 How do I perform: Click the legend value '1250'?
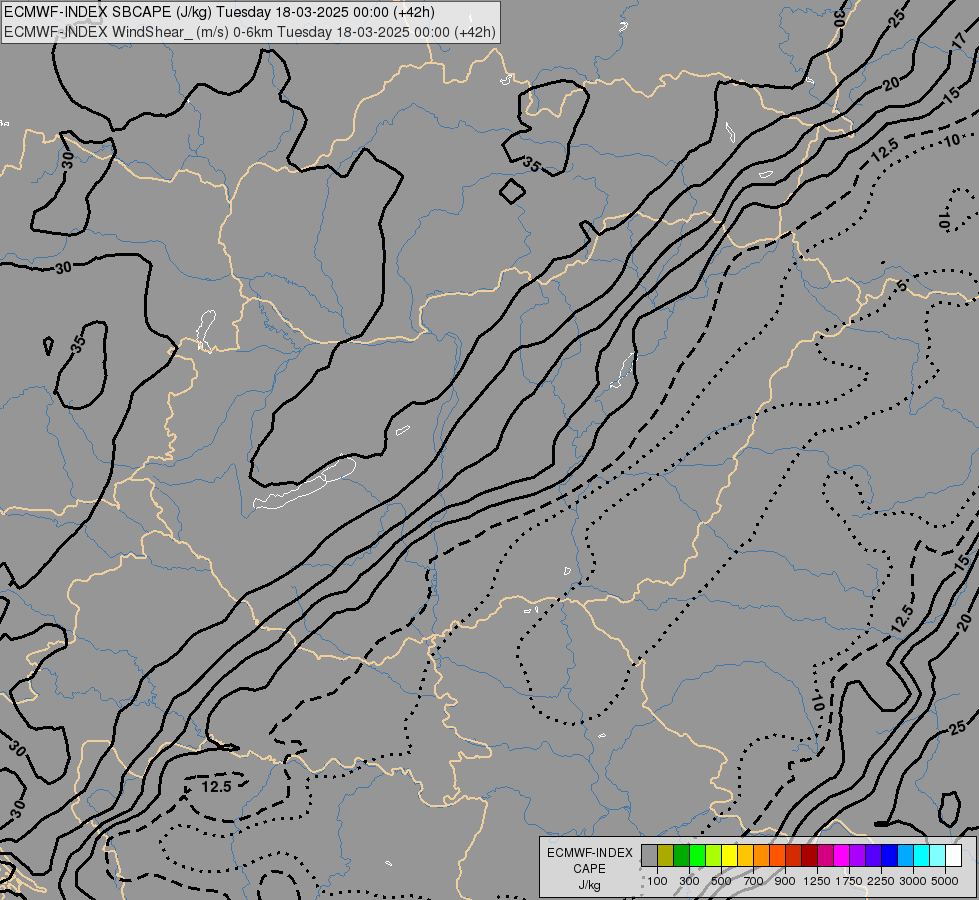click(817, 881)
